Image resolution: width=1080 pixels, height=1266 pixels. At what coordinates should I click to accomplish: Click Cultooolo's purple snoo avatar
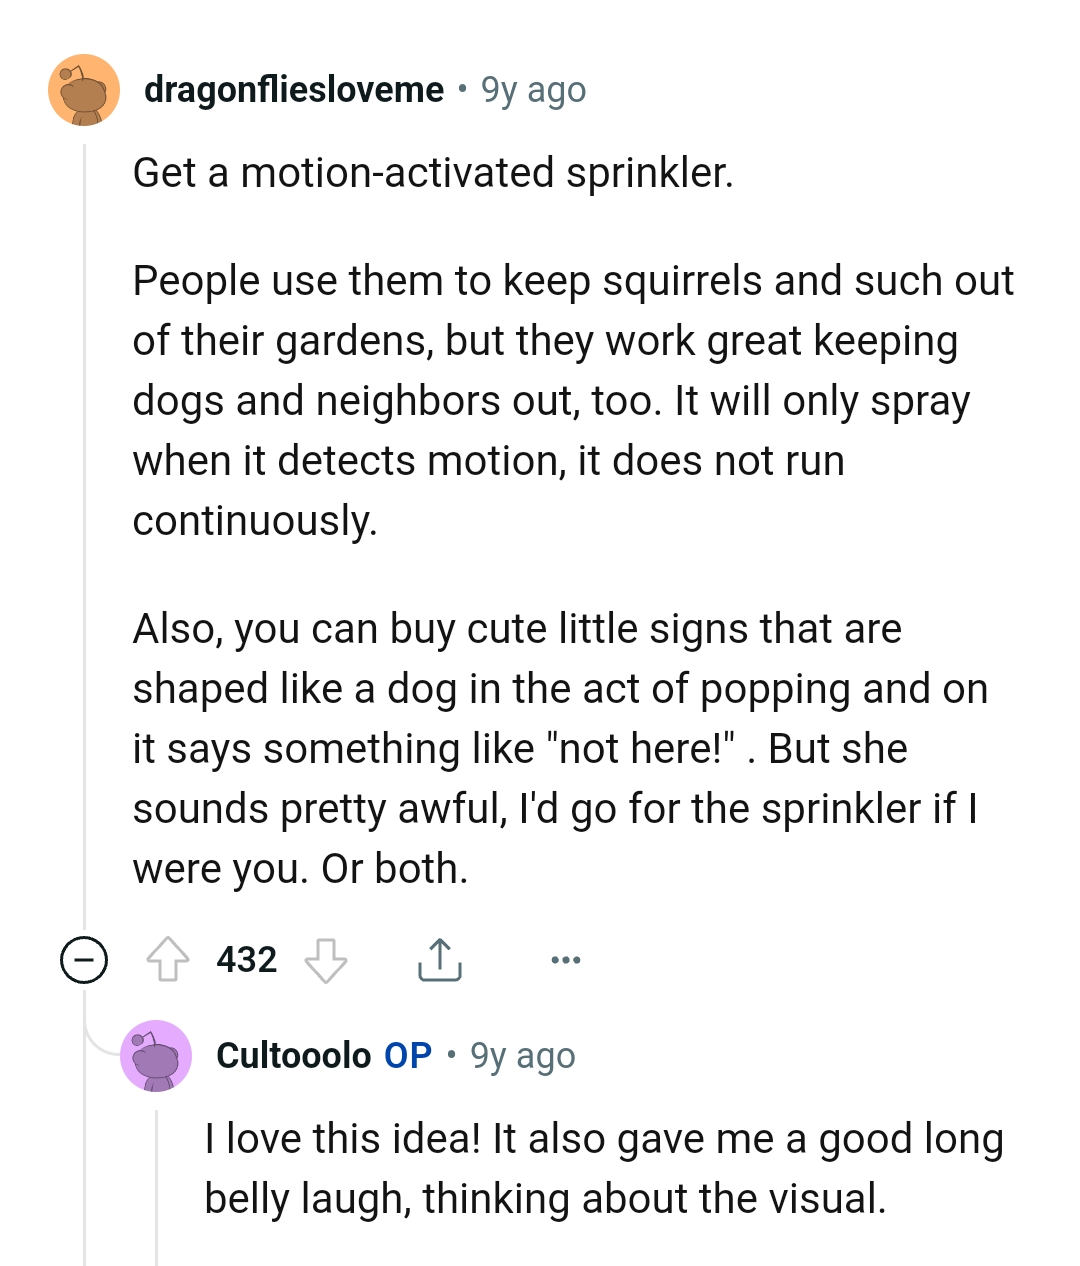pos(157,1056)
